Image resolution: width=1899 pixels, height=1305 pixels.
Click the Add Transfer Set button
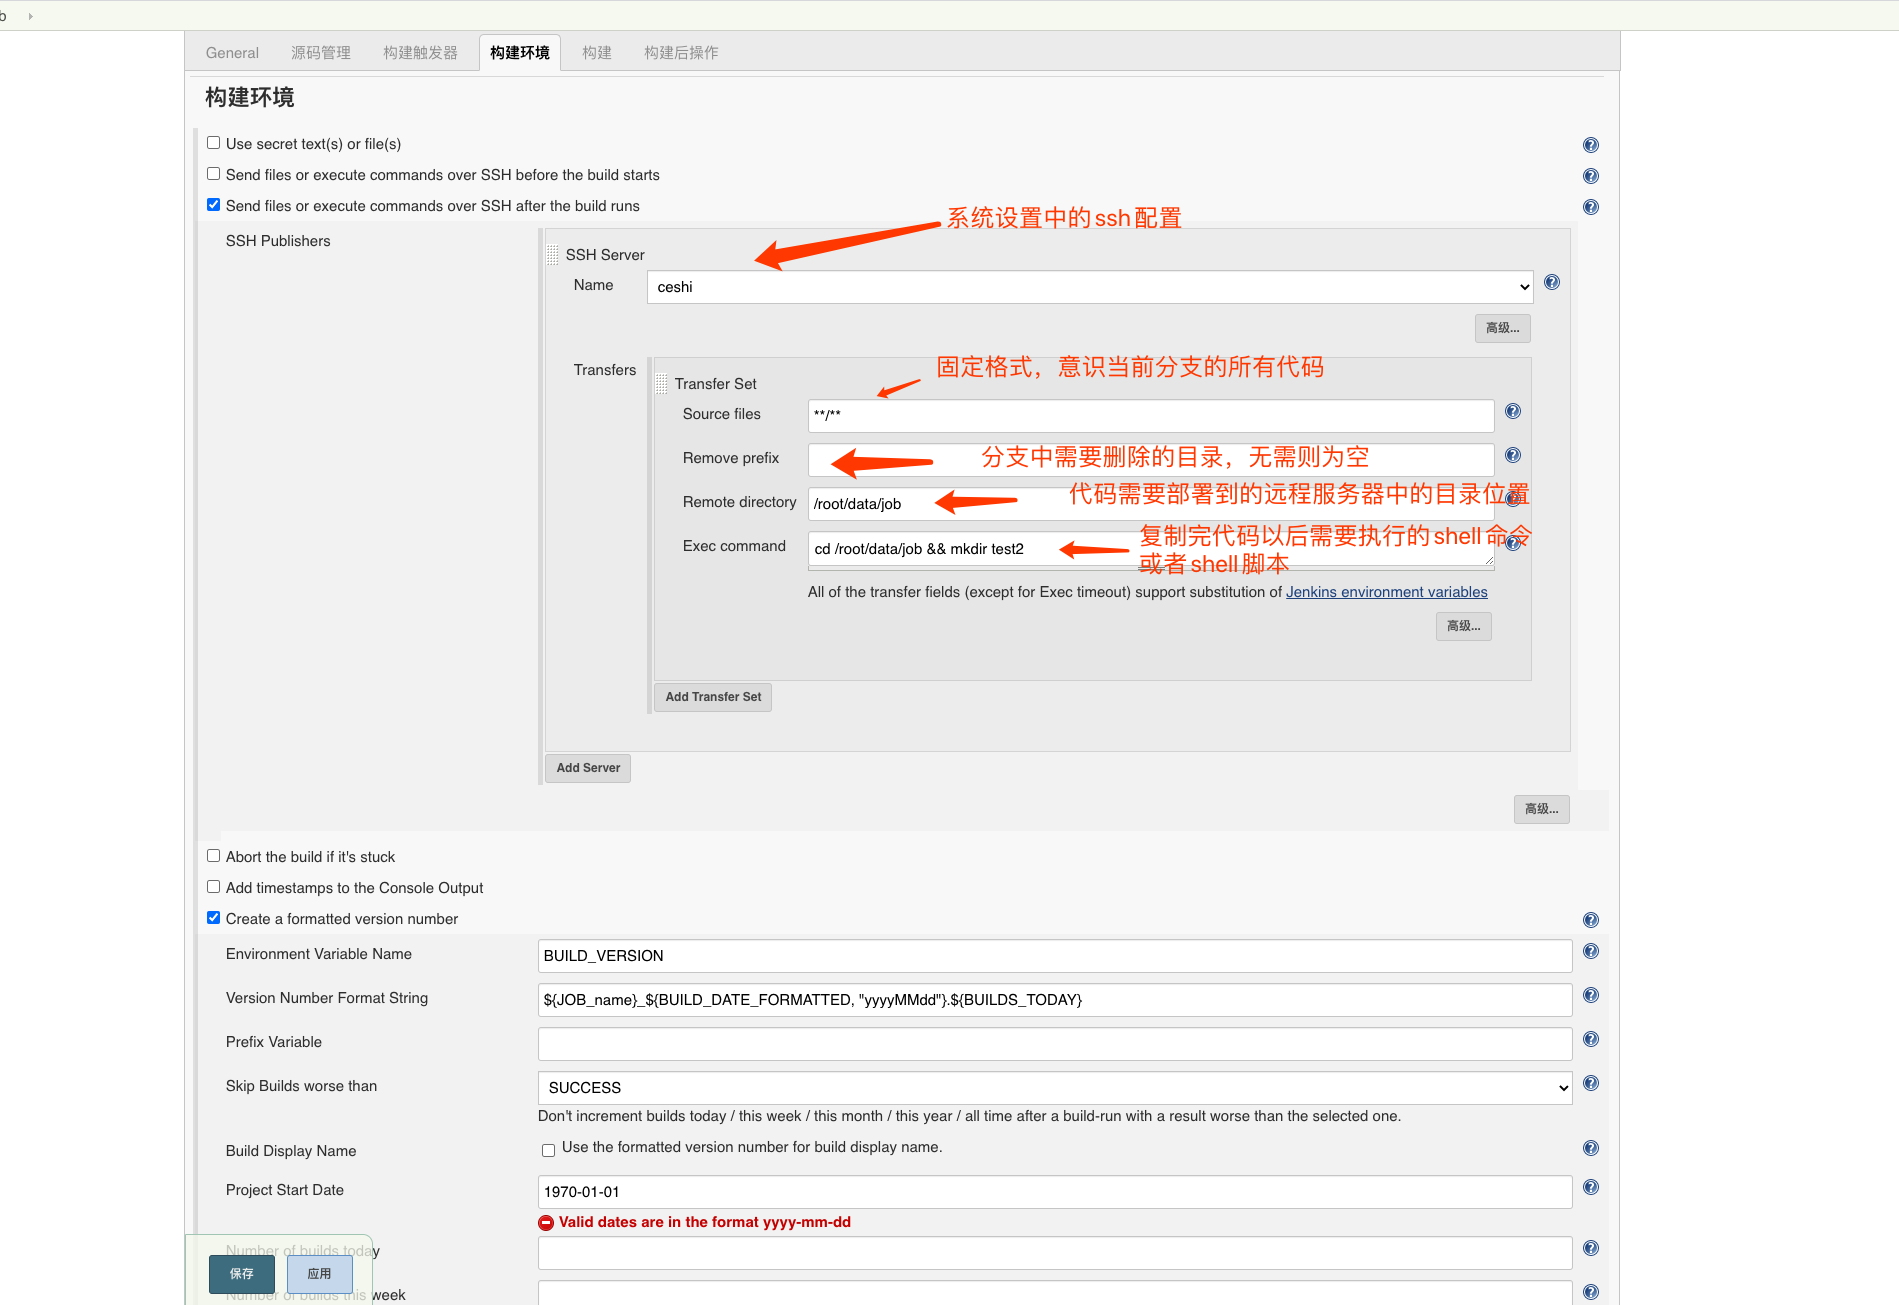[x=713, y=697]
